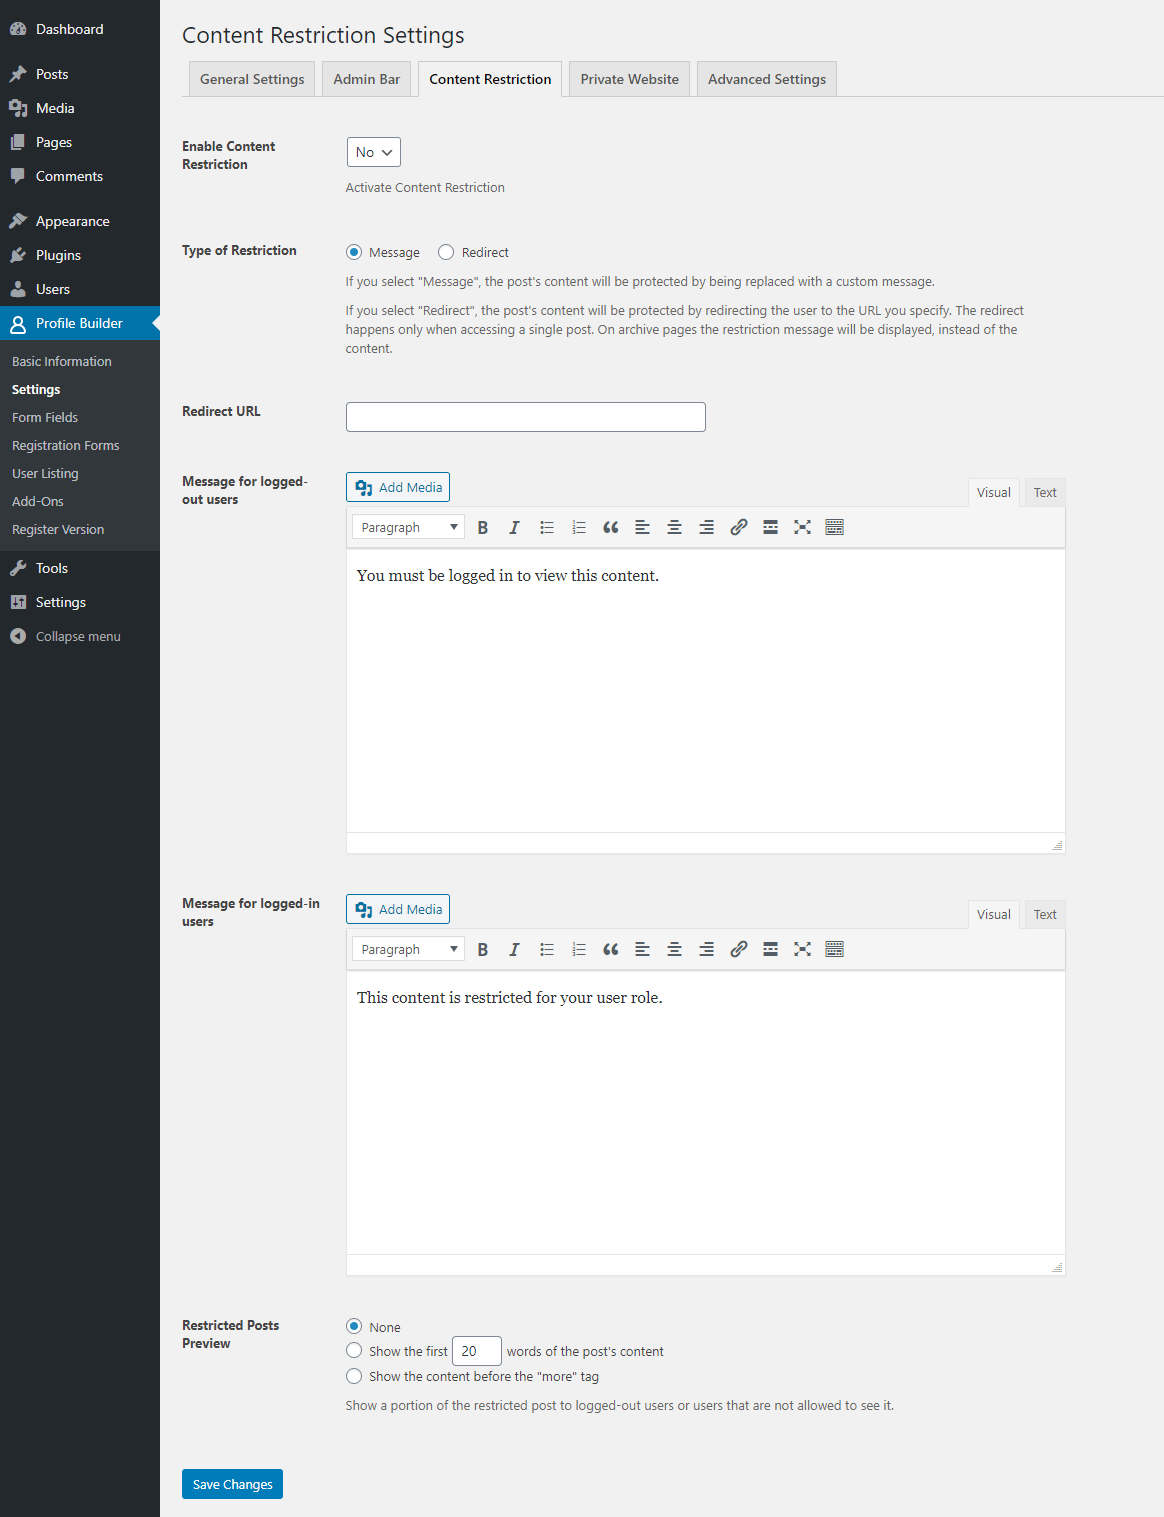Apply blockquote in logged-in message editor

pyautogui.click(x=611, y=949)
